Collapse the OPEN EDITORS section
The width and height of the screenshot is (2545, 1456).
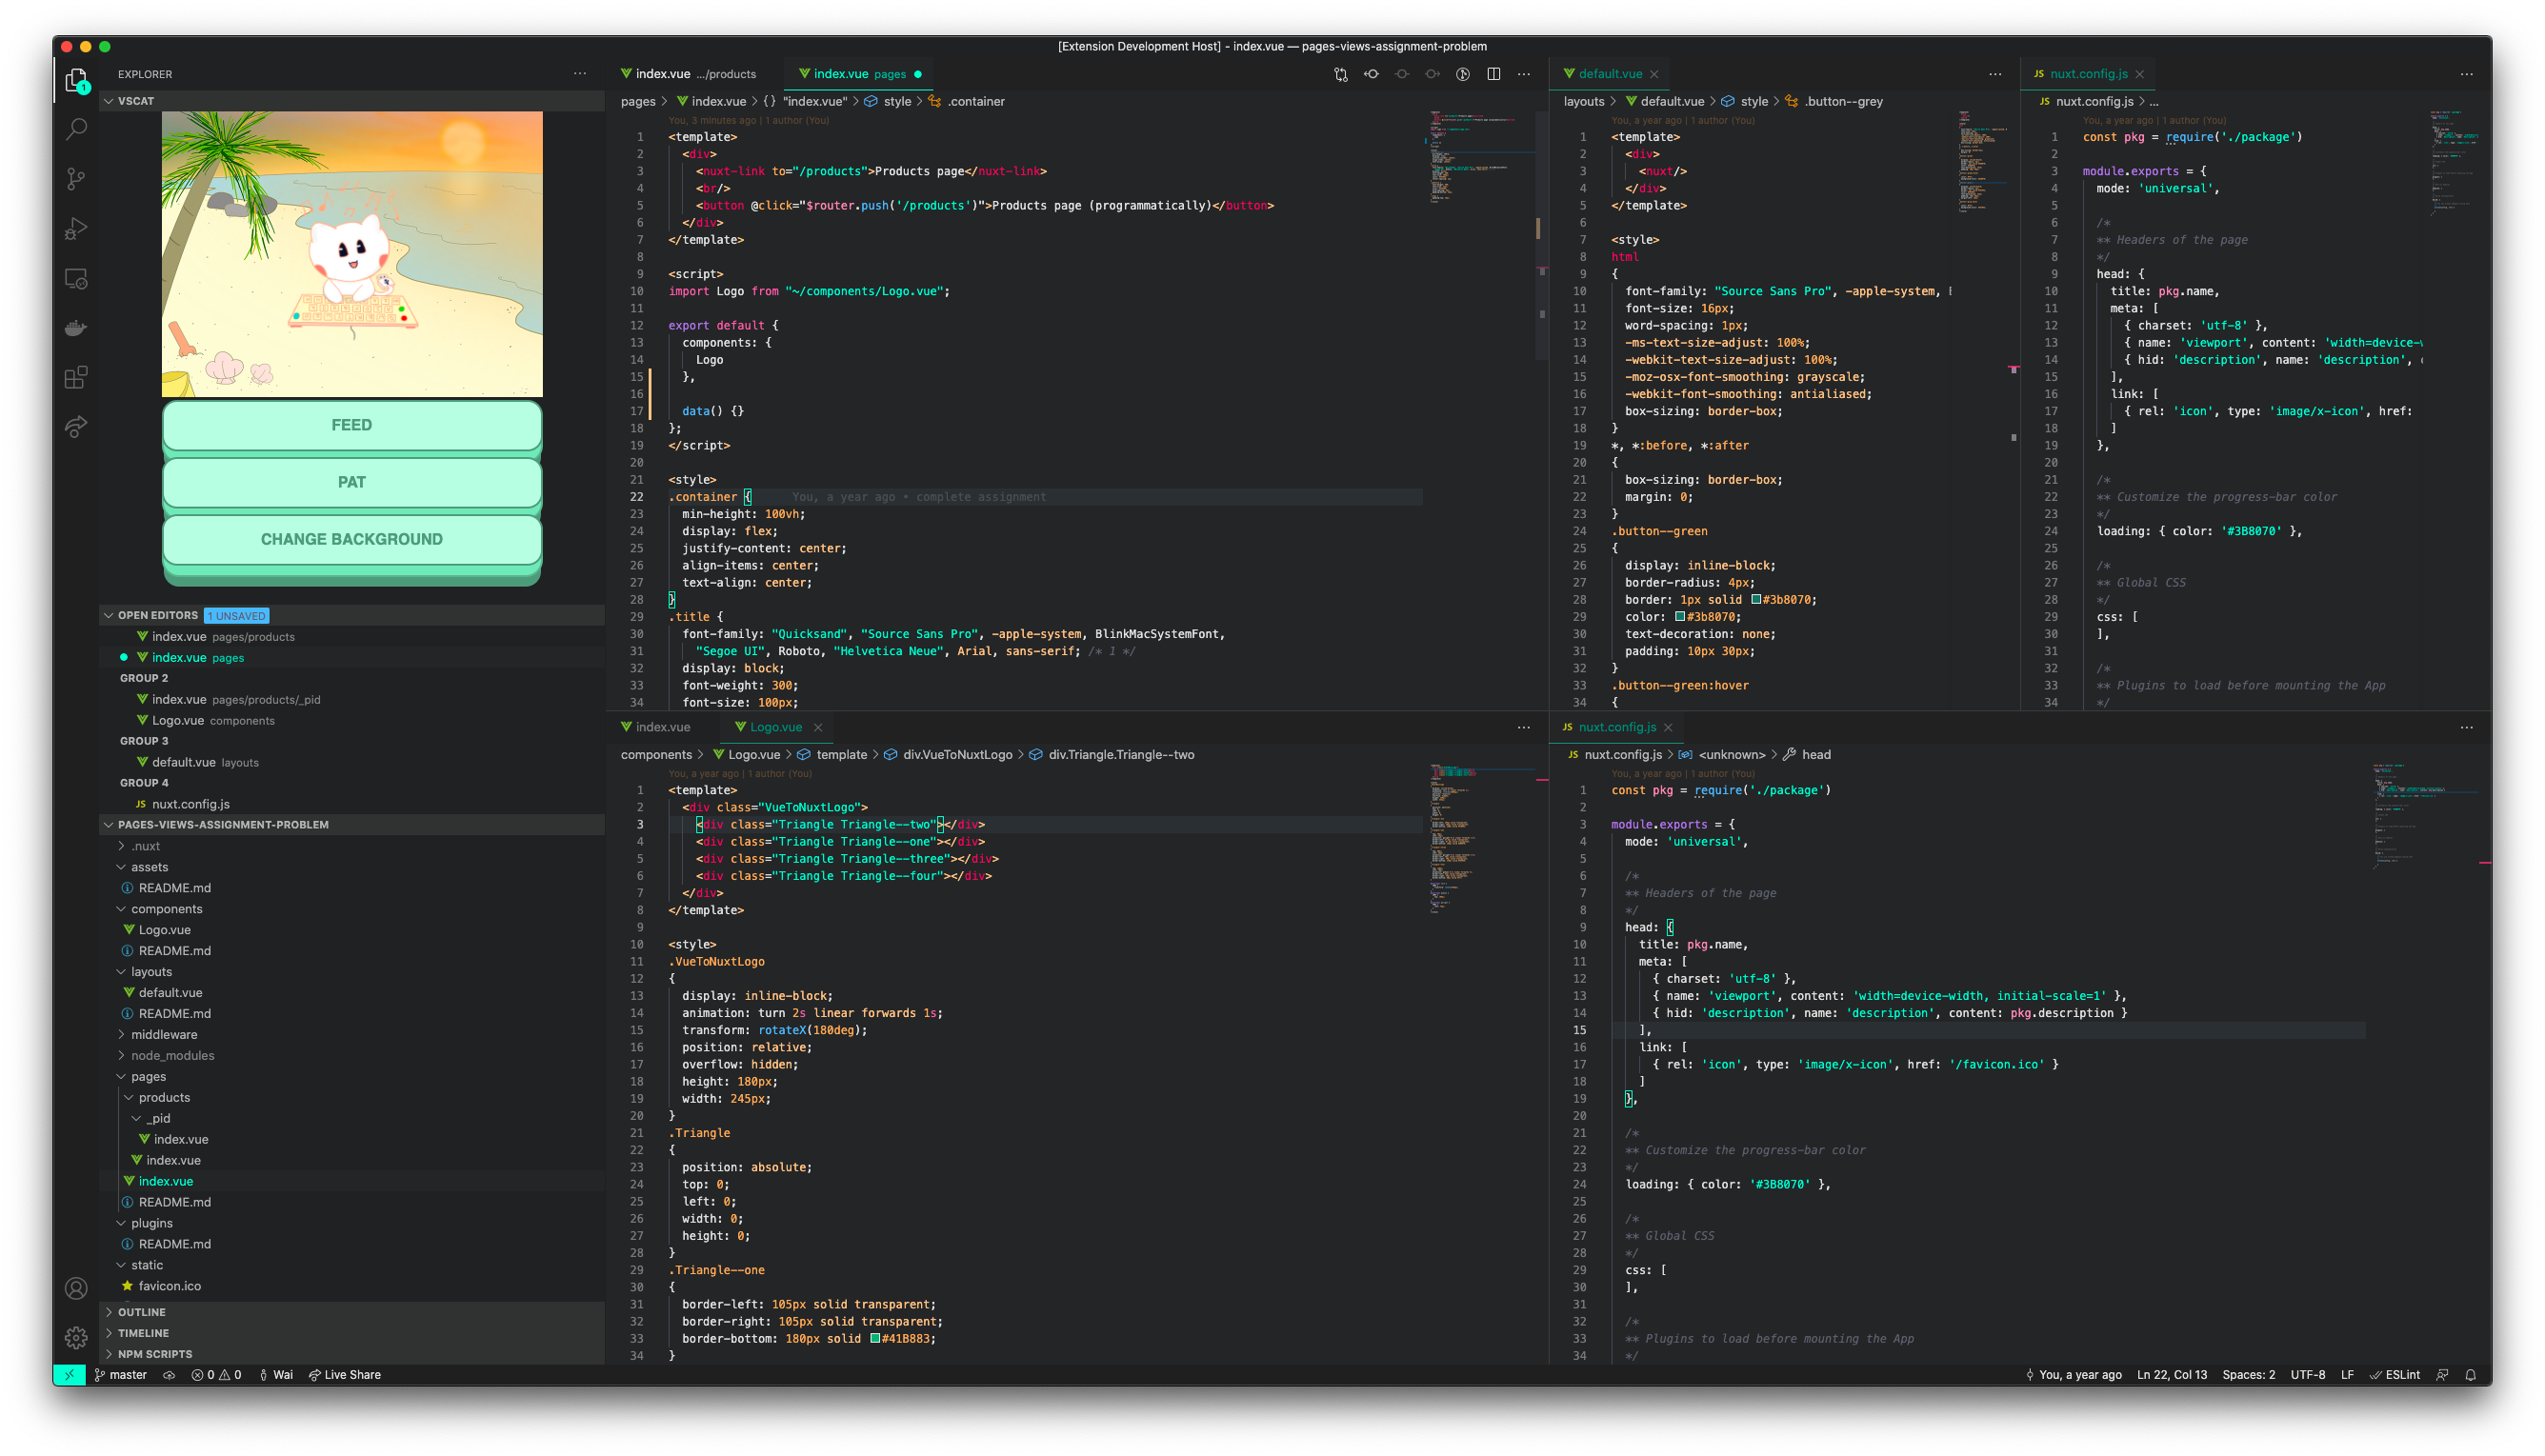pos(157,615)
